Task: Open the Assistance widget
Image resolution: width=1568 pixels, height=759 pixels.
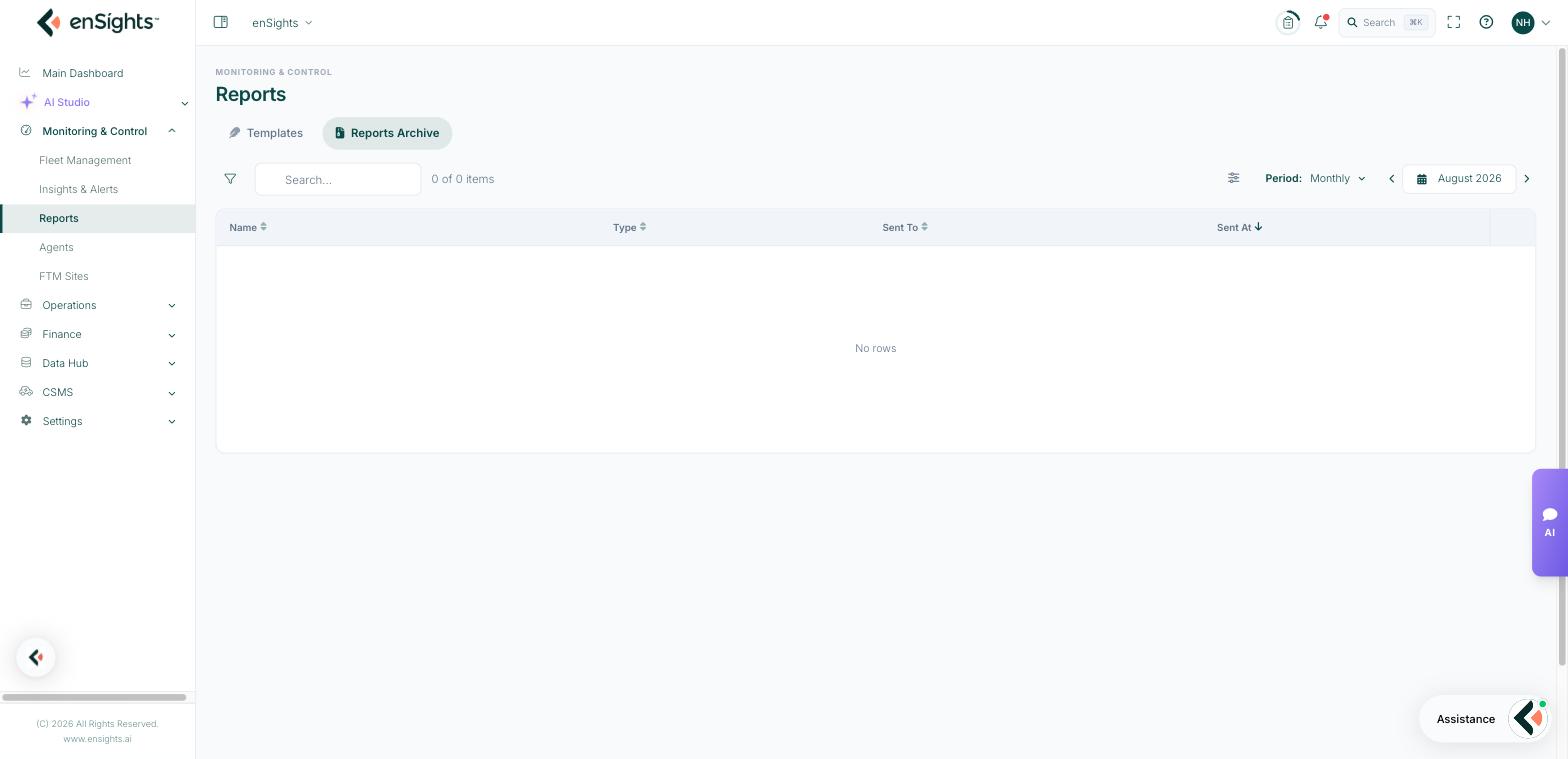Action: tap(1484, 719)
